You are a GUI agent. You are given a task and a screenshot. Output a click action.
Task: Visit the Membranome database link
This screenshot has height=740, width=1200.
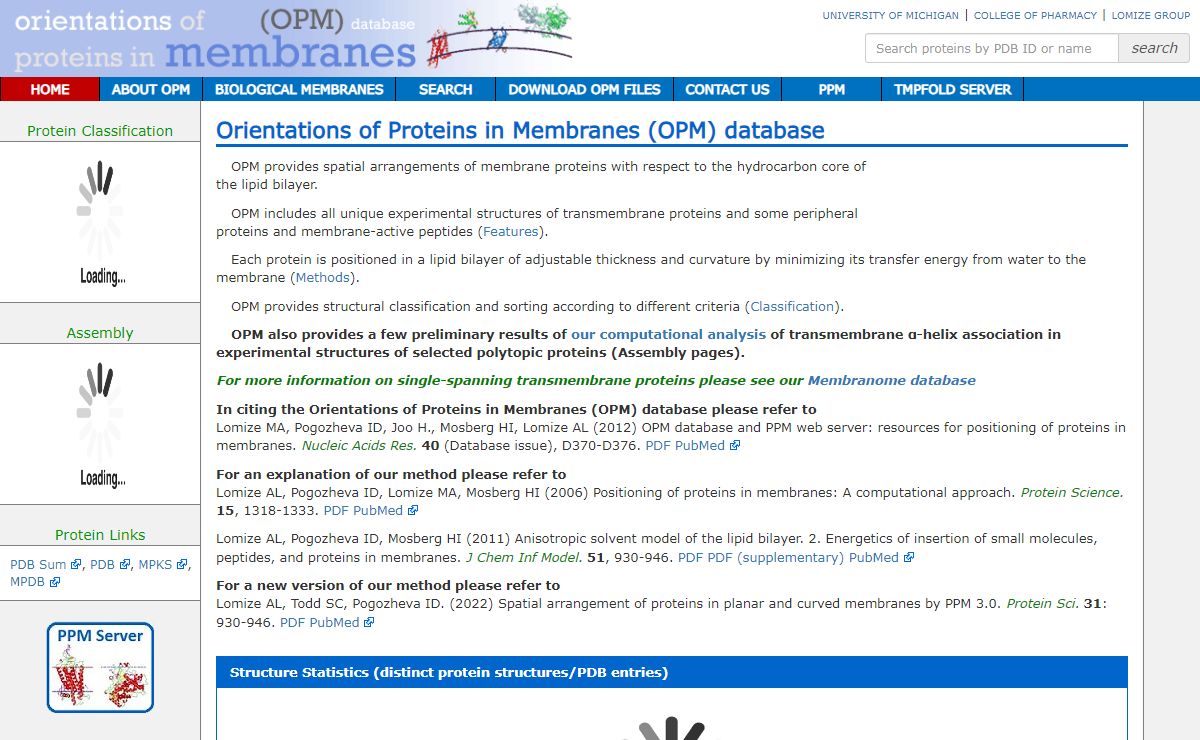point(892,380)
